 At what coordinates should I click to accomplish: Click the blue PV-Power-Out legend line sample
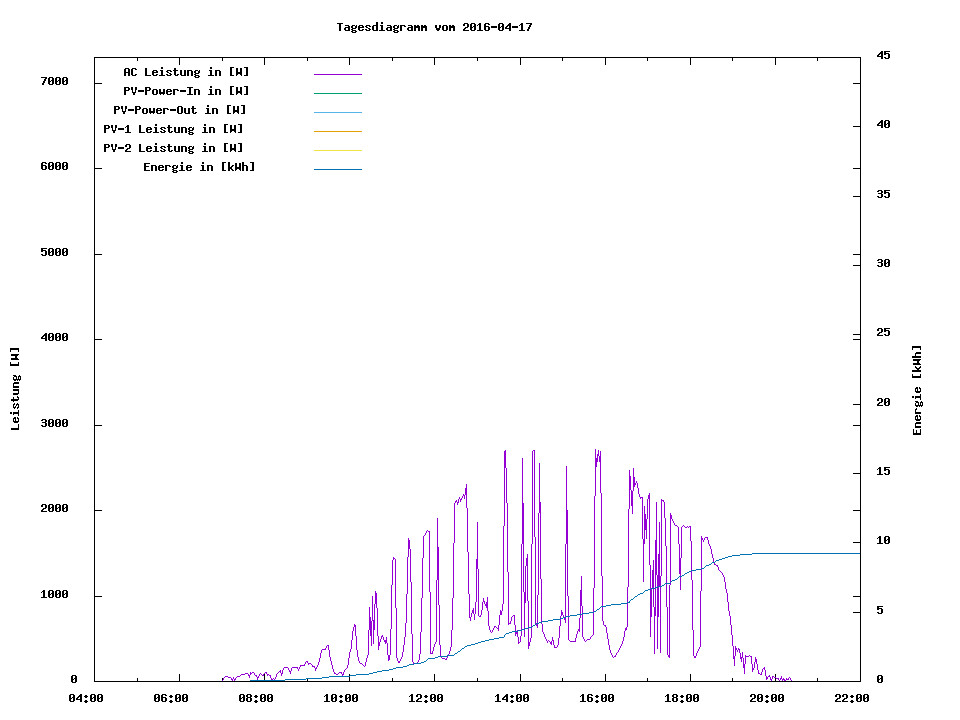(x=337, y=112)
